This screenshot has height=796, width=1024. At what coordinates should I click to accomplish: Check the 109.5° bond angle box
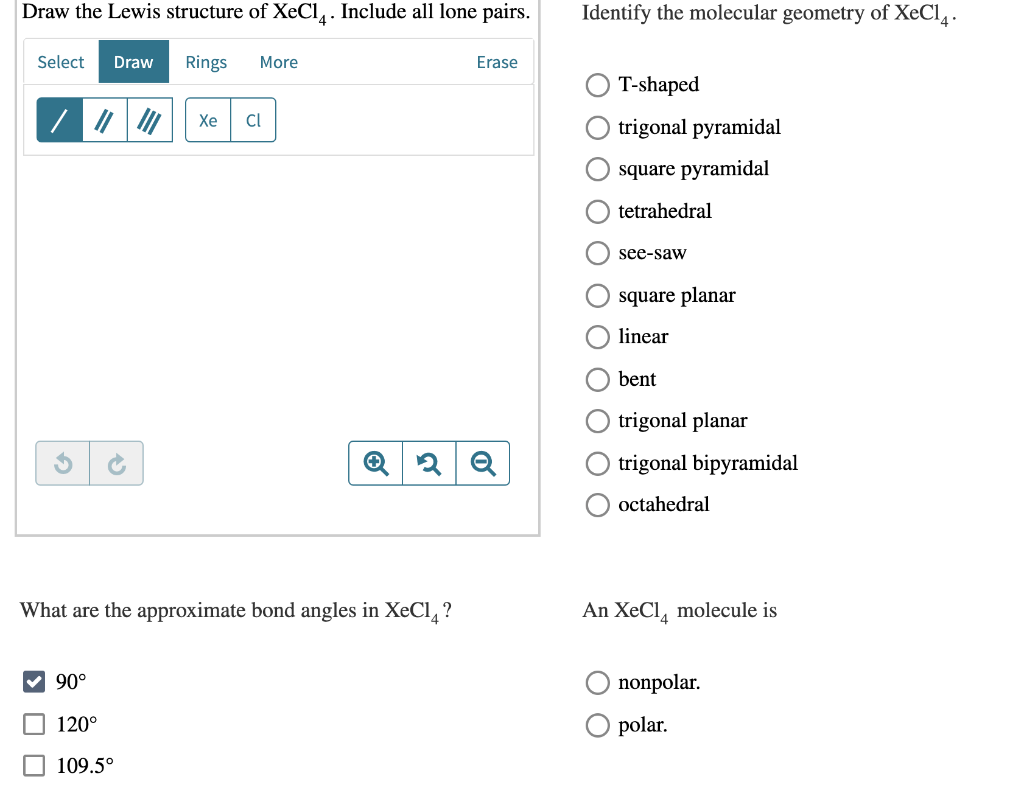click(34, 765)
